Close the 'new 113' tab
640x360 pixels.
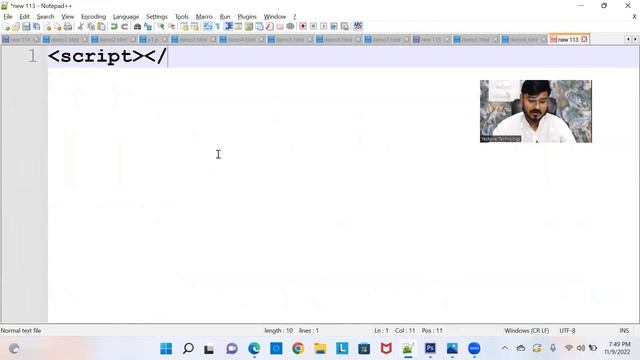(x=584, y=40)
